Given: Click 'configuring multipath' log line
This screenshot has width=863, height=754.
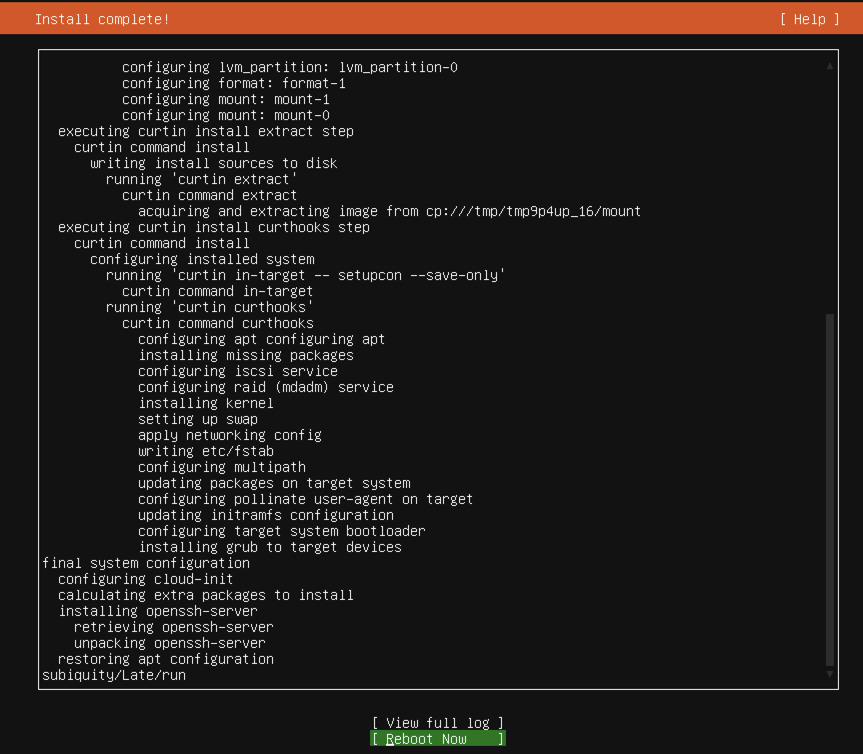Looking at the screenshot, I should 222,468.
